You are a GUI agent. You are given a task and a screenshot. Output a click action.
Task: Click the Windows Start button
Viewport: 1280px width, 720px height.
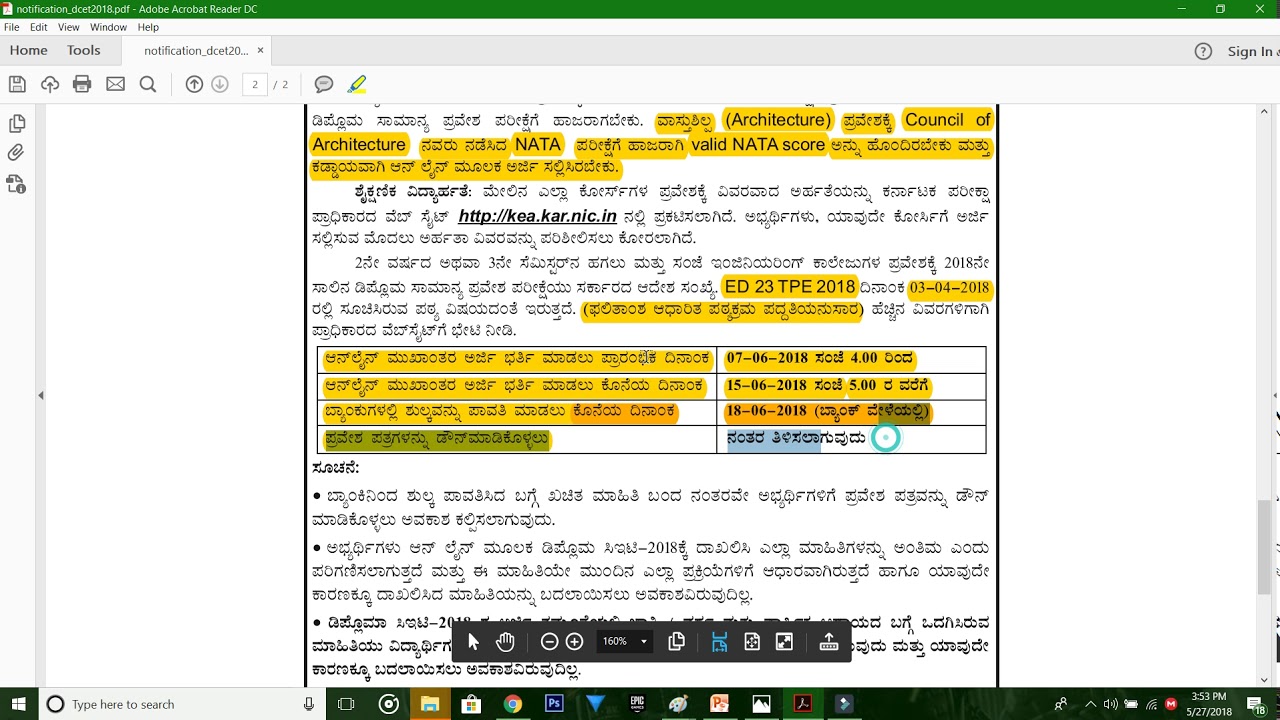pyautogui.click(x=18, y=704)
